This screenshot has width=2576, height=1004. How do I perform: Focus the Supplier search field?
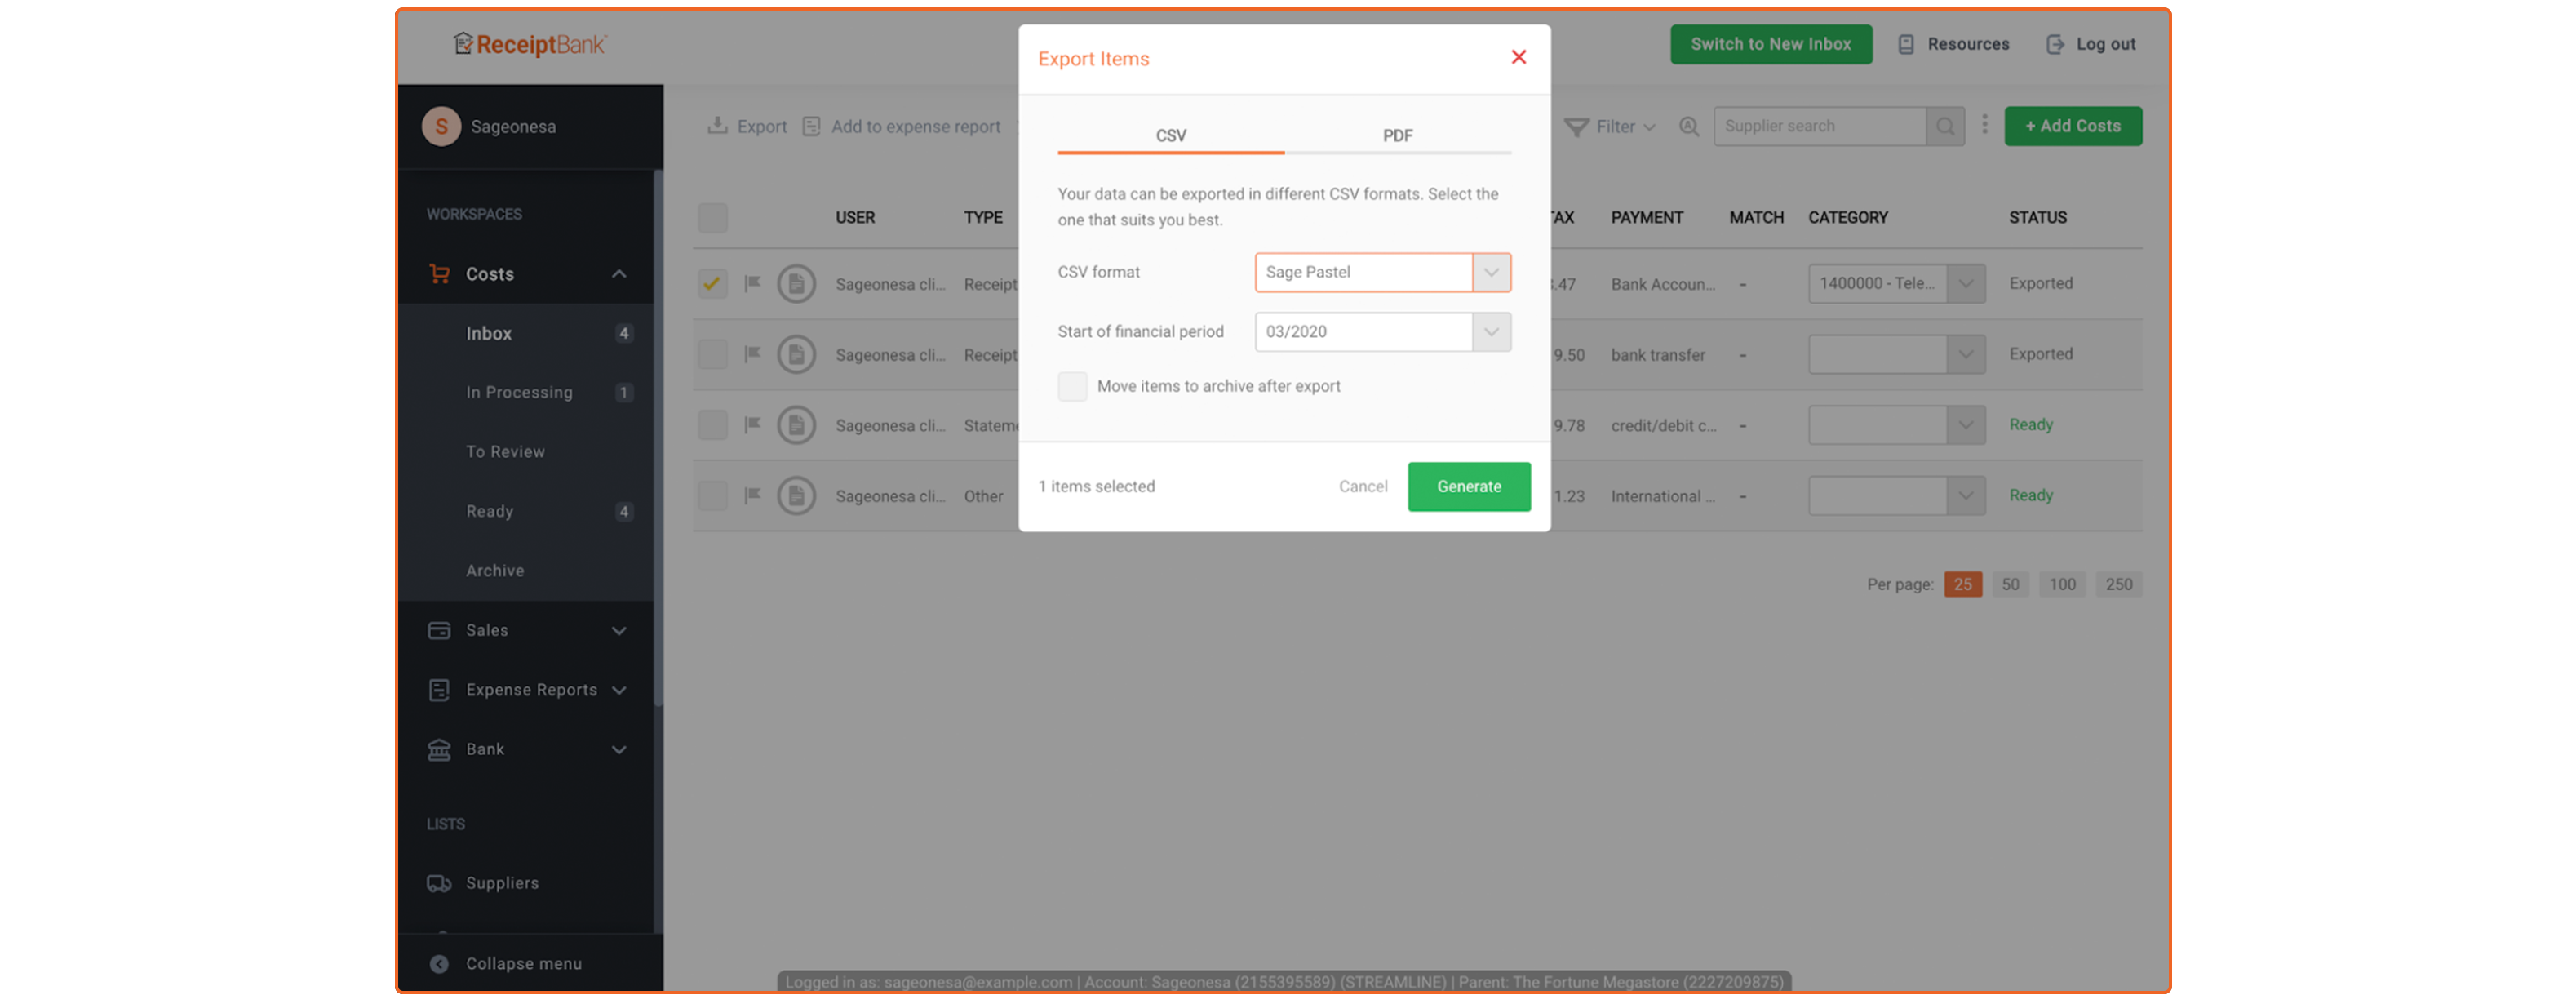coord(1819,126)
